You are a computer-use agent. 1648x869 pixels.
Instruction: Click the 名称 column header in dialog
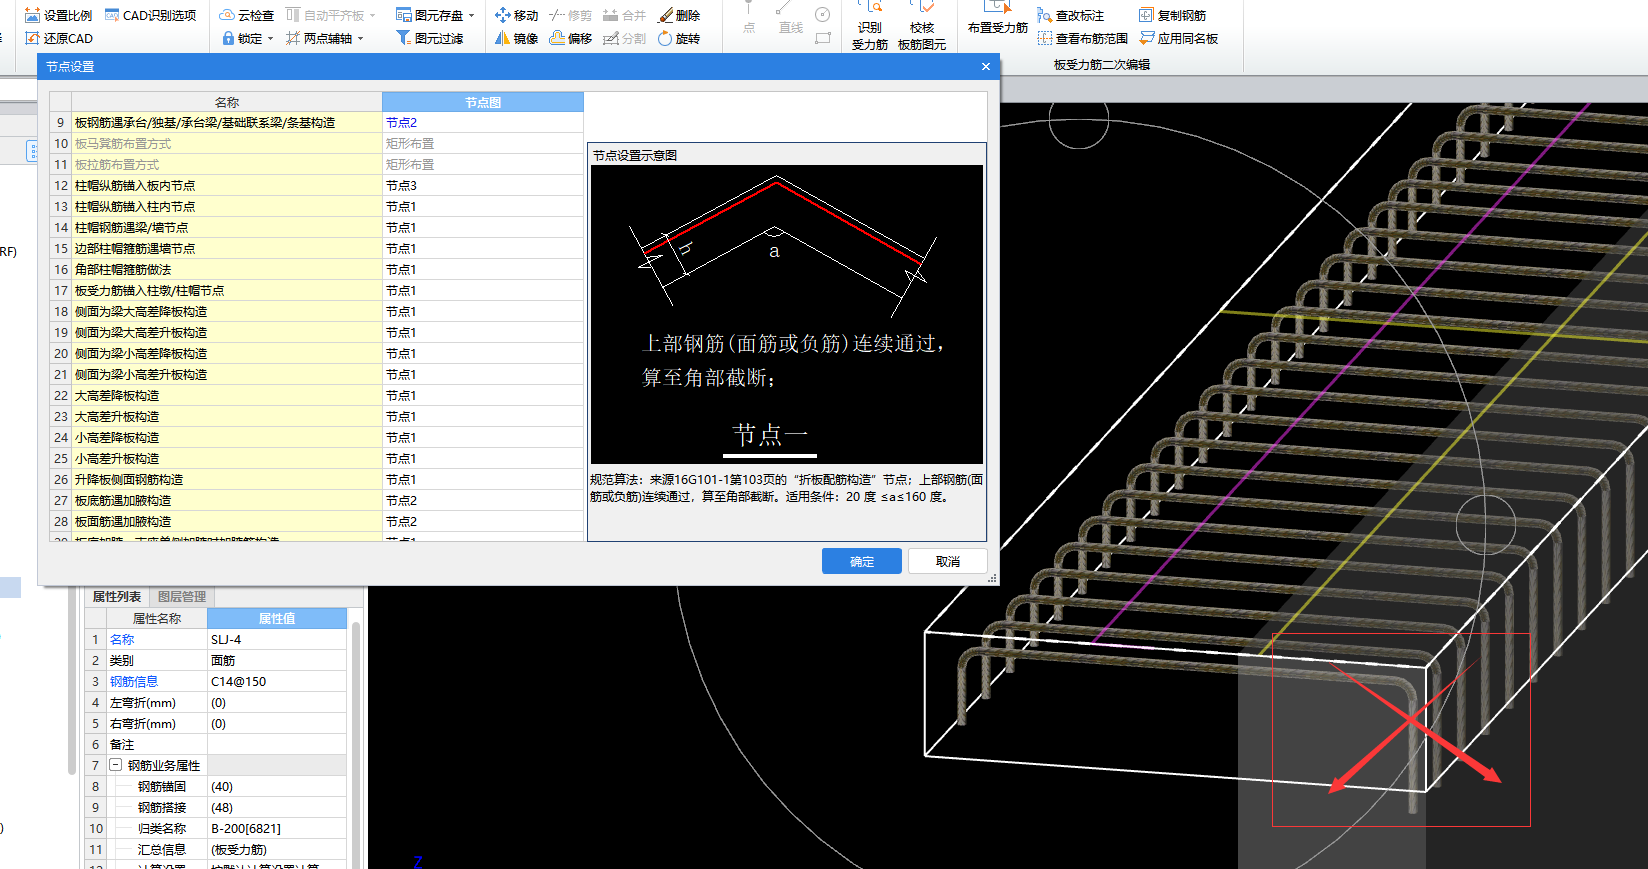tap(227, 102)
